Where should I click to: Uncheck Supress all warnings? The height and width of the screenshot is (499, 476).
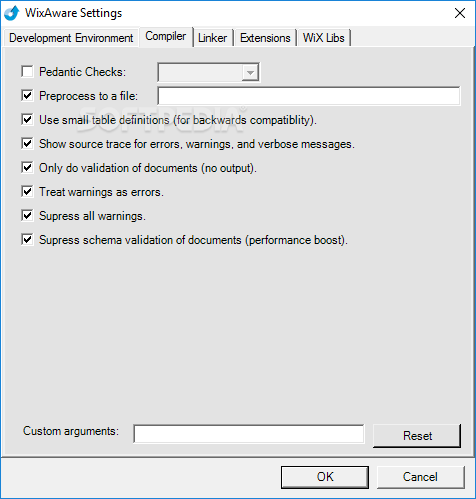pos(27,216)
